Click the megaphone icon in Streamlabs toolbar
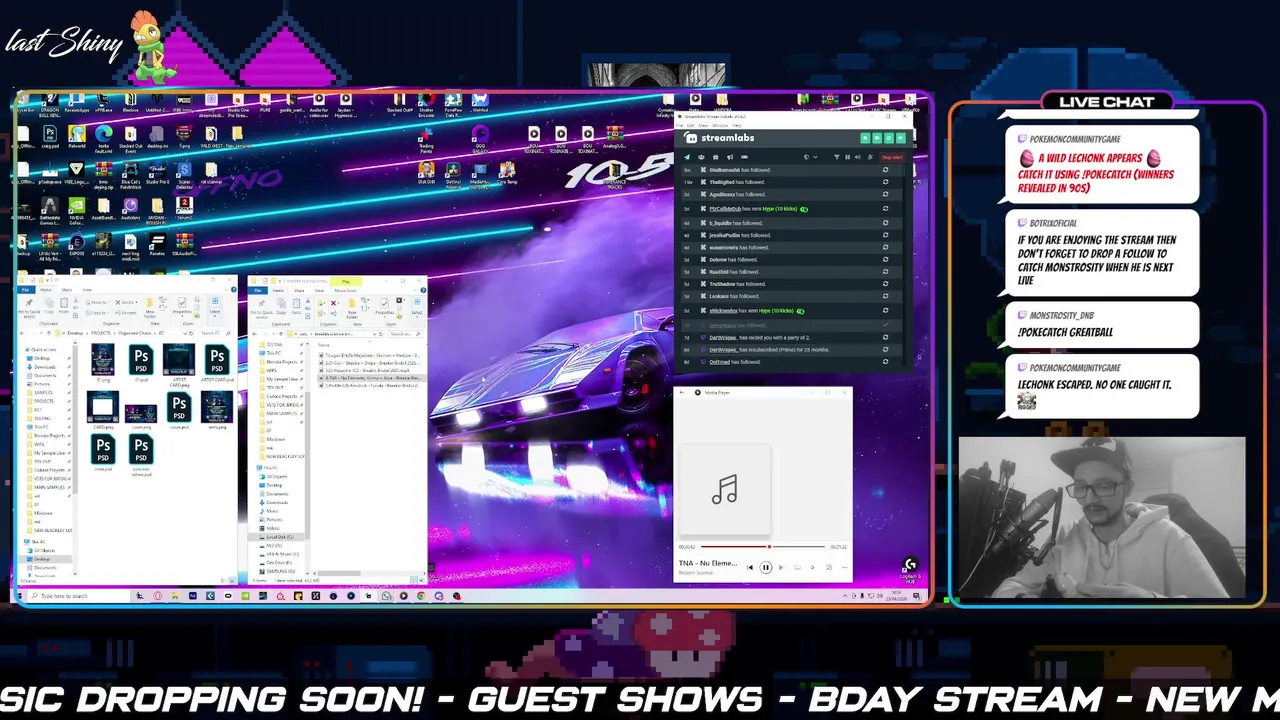 730,157
